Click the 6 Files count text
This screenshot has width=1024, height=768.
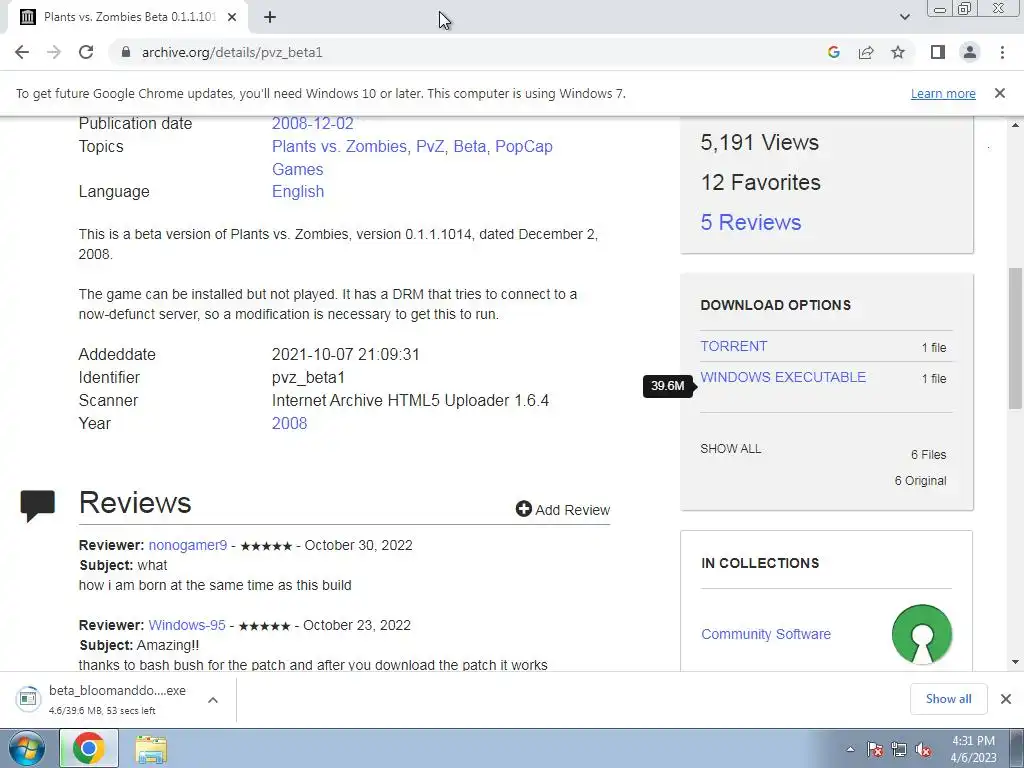point(928,455)
